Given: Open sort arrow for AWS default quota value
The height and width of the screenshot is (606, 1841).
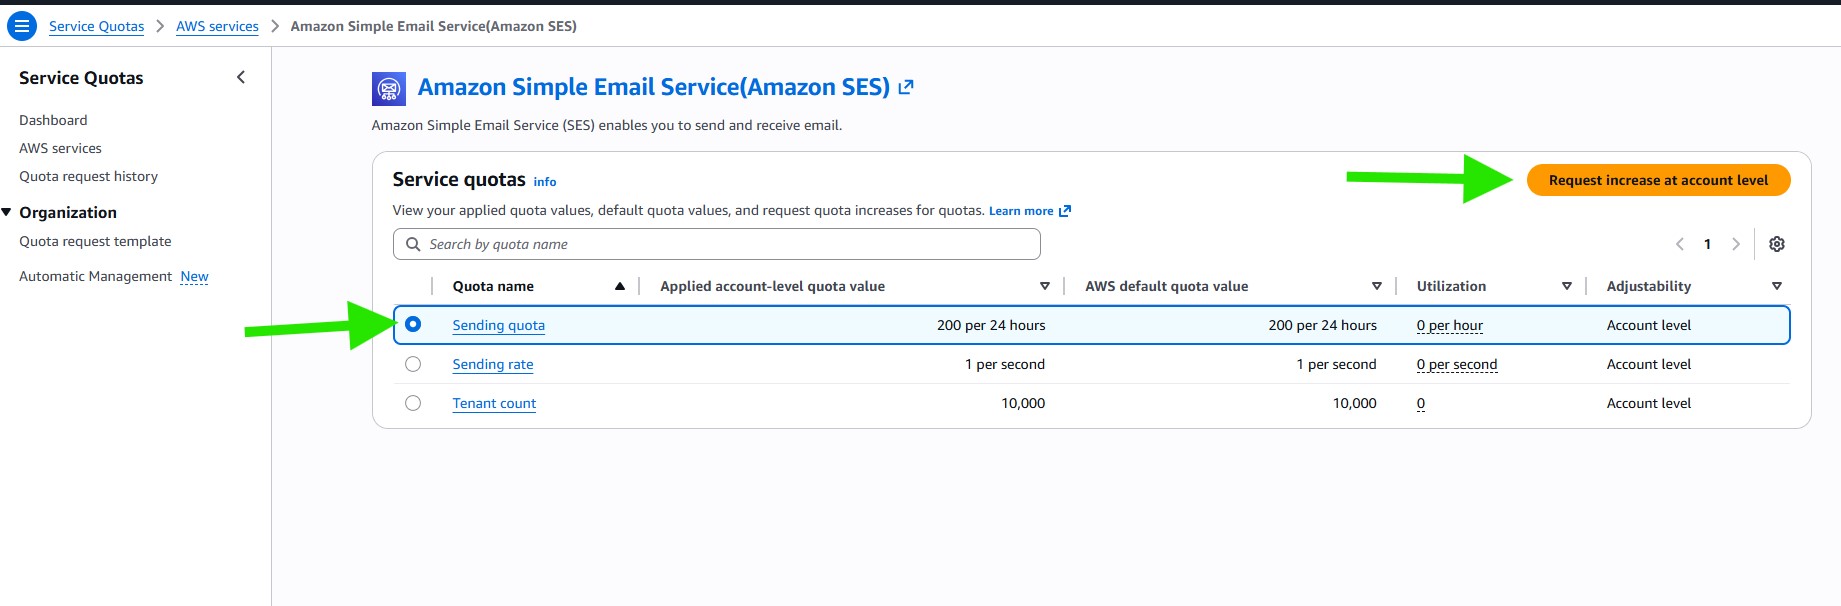Looking at the screenshot, I should [x=1377, y=286].
